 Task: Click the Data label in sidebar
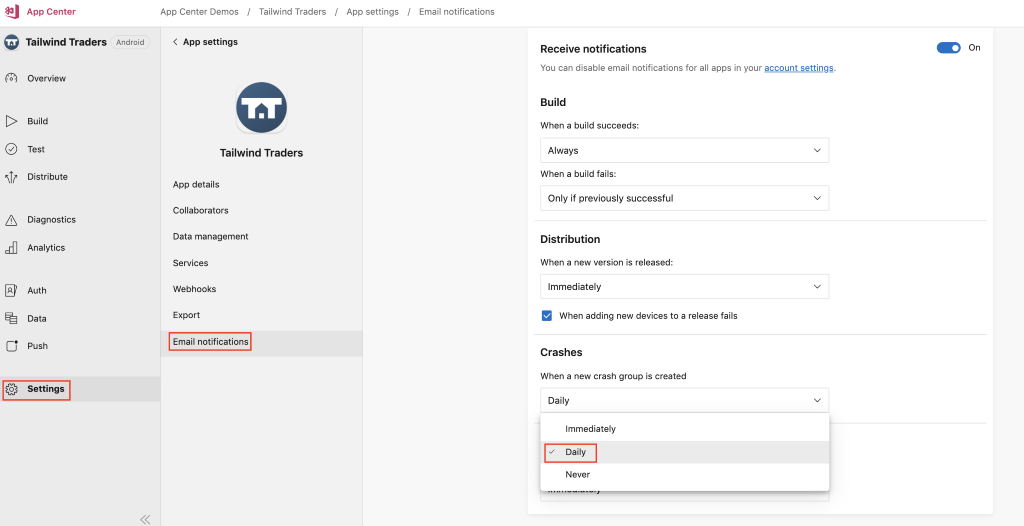[37, 318]
